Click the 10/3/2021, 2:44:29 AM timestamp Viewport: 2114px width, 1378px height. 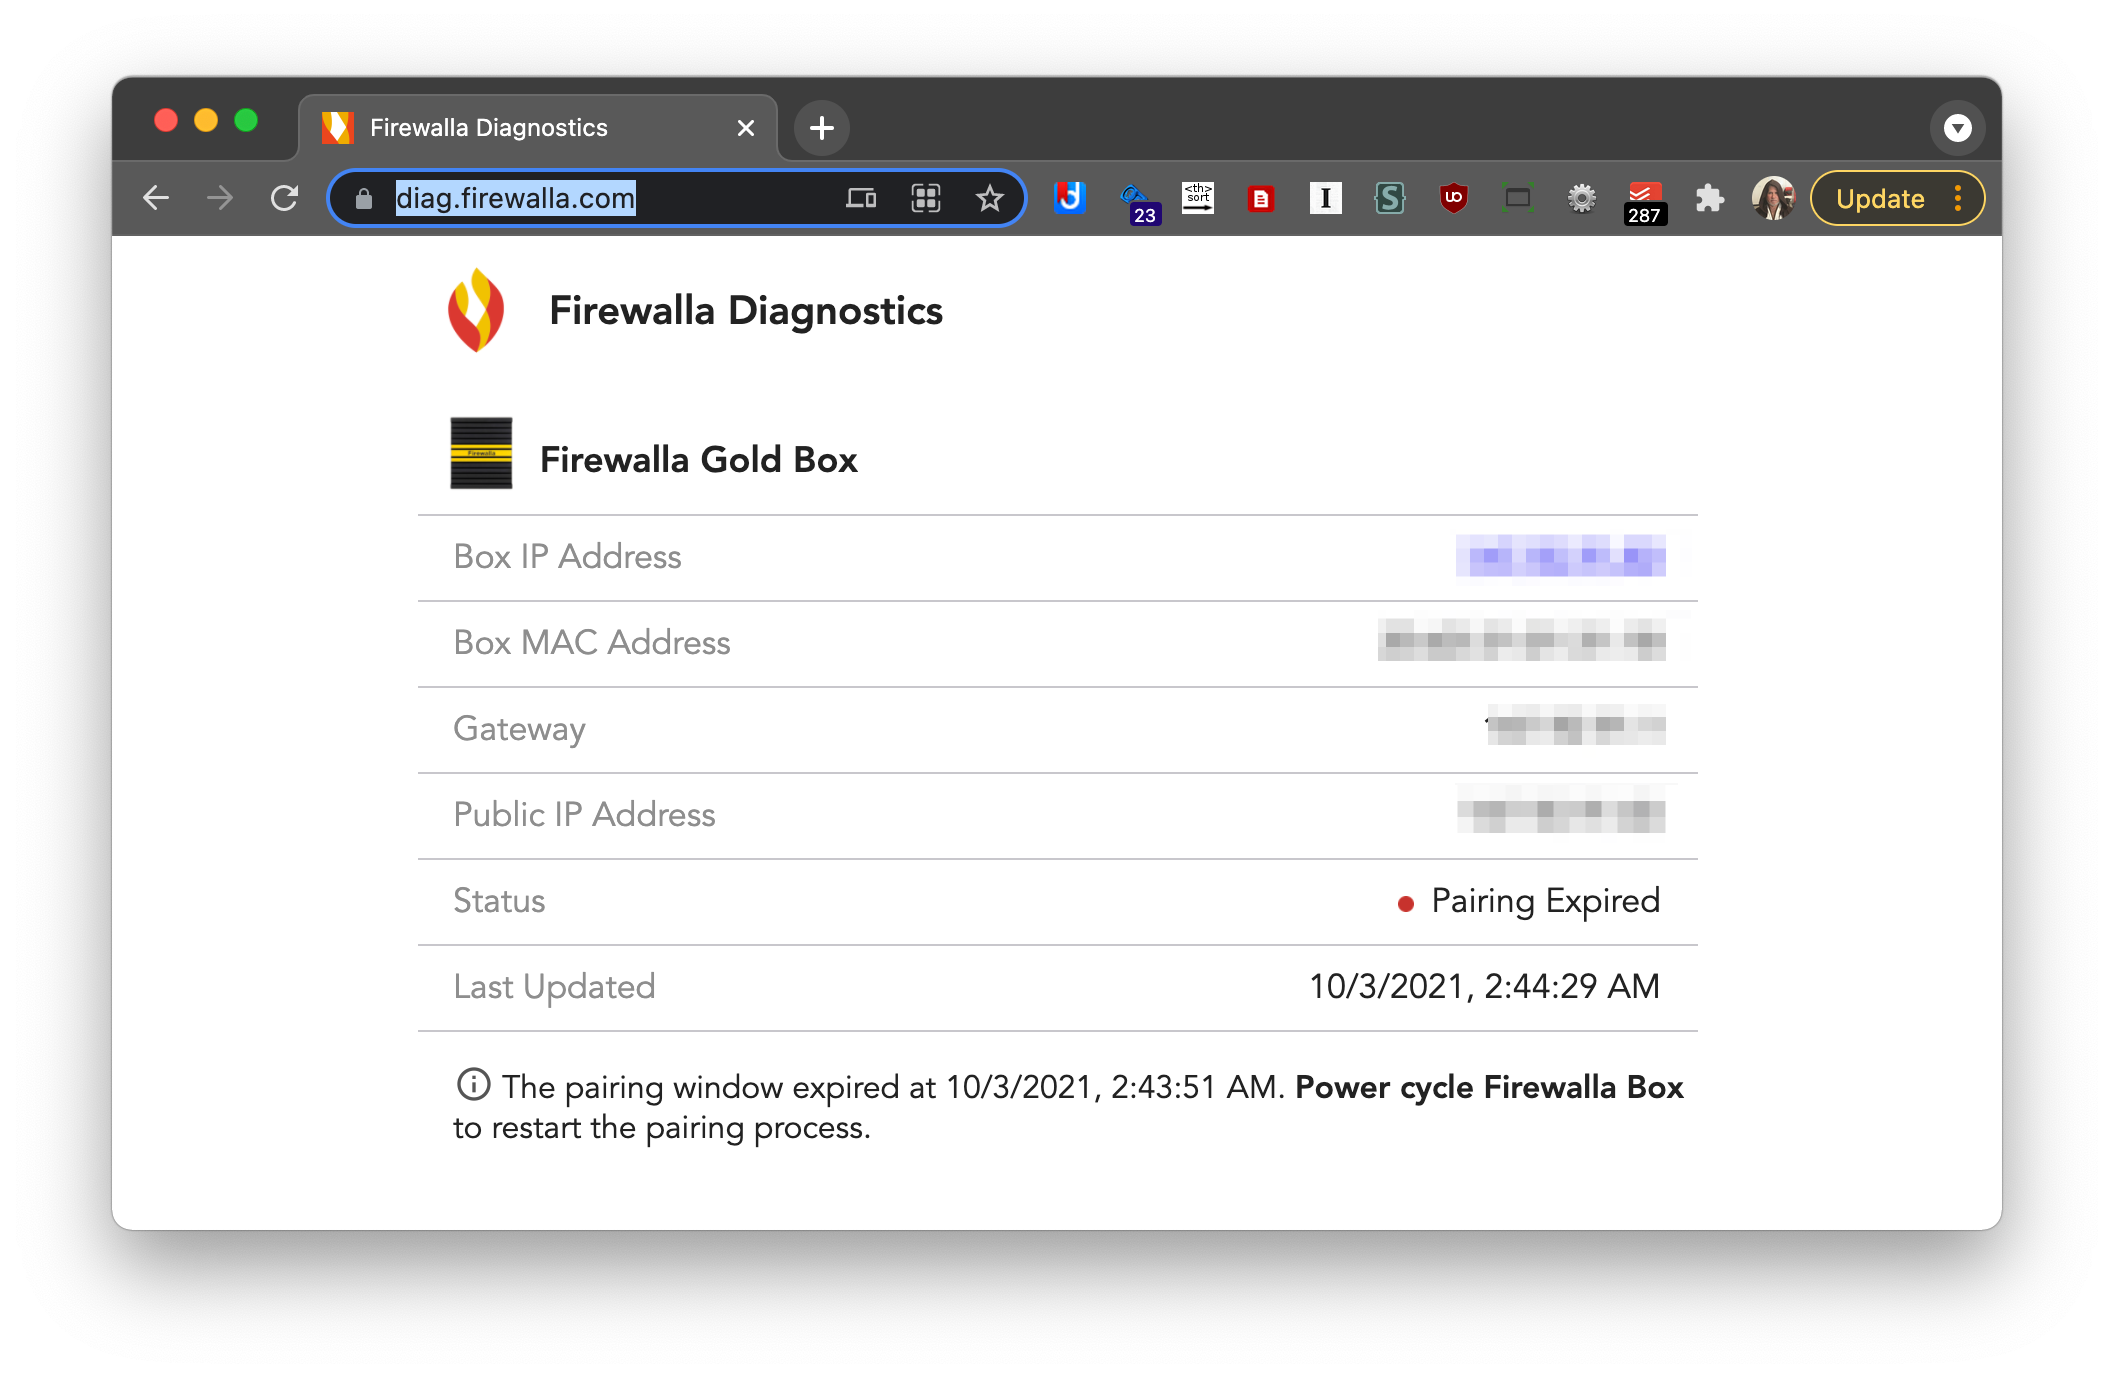[x=1484, y=987]
